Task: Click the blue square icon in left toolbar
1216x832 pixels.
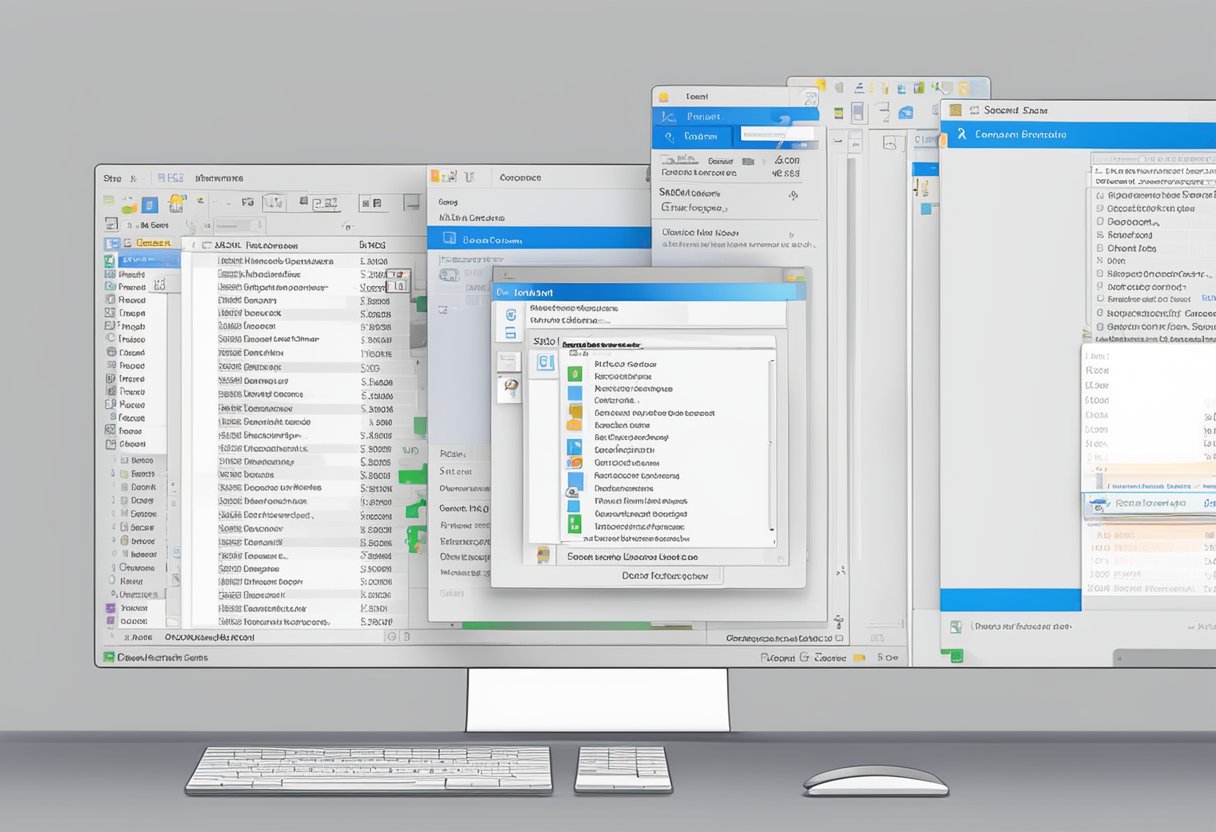Action: [150, 205]
